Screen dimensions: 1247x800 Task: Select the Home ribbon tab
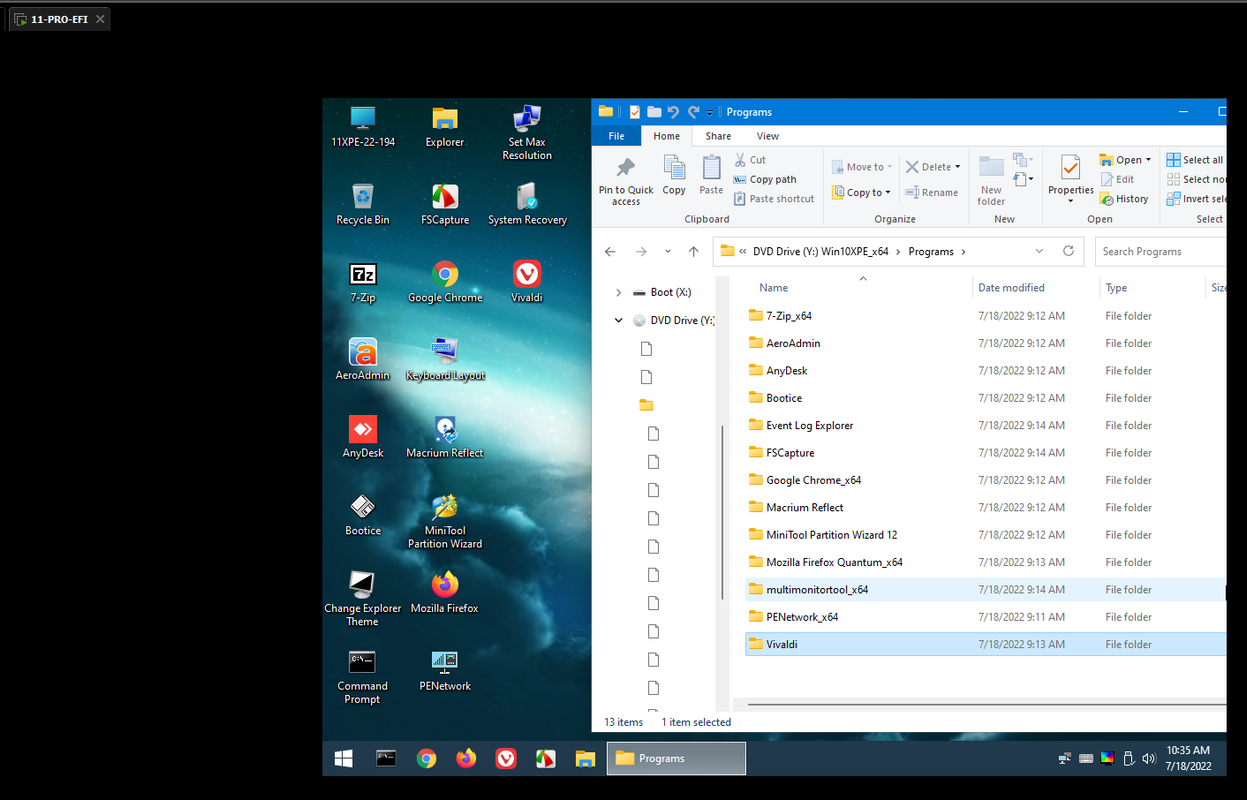[667, 136]
